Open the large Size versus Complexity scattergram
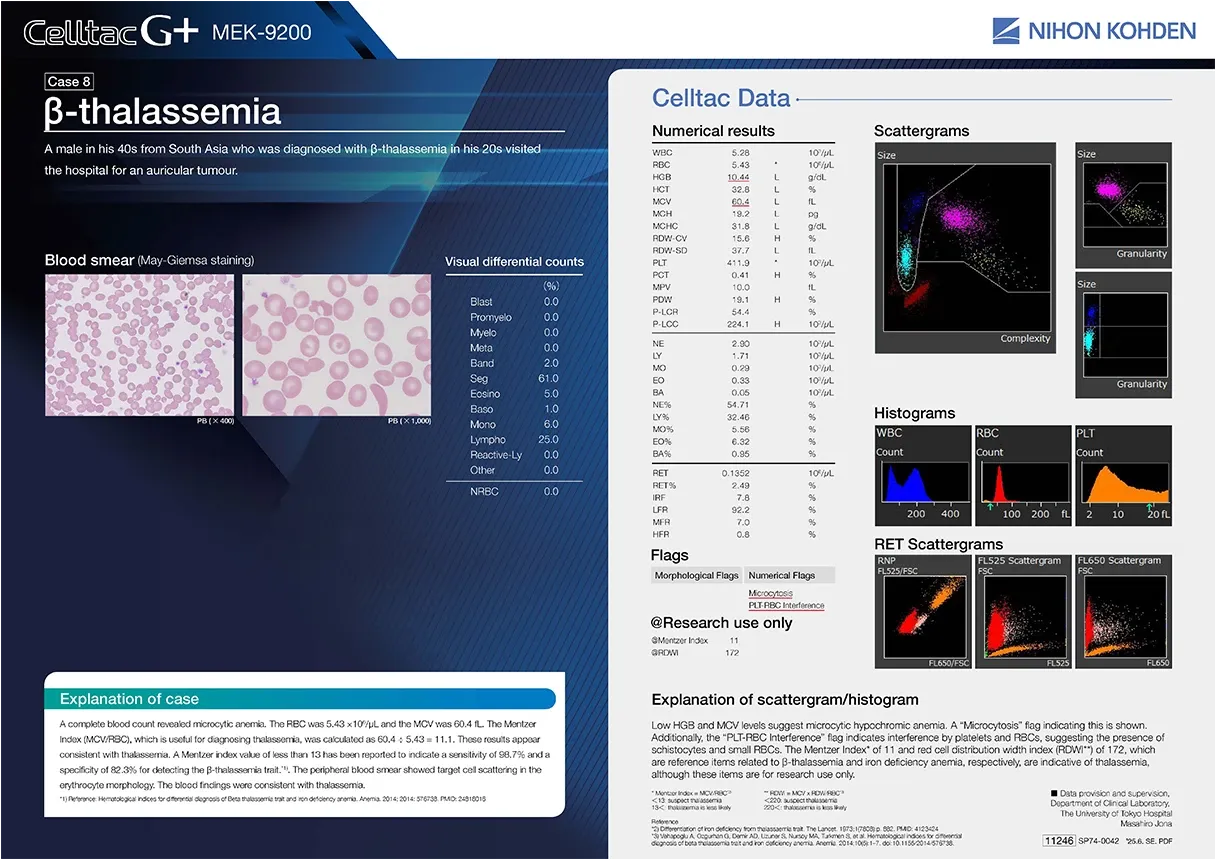This screenshot has height=860, width=1216. (965, 248)
